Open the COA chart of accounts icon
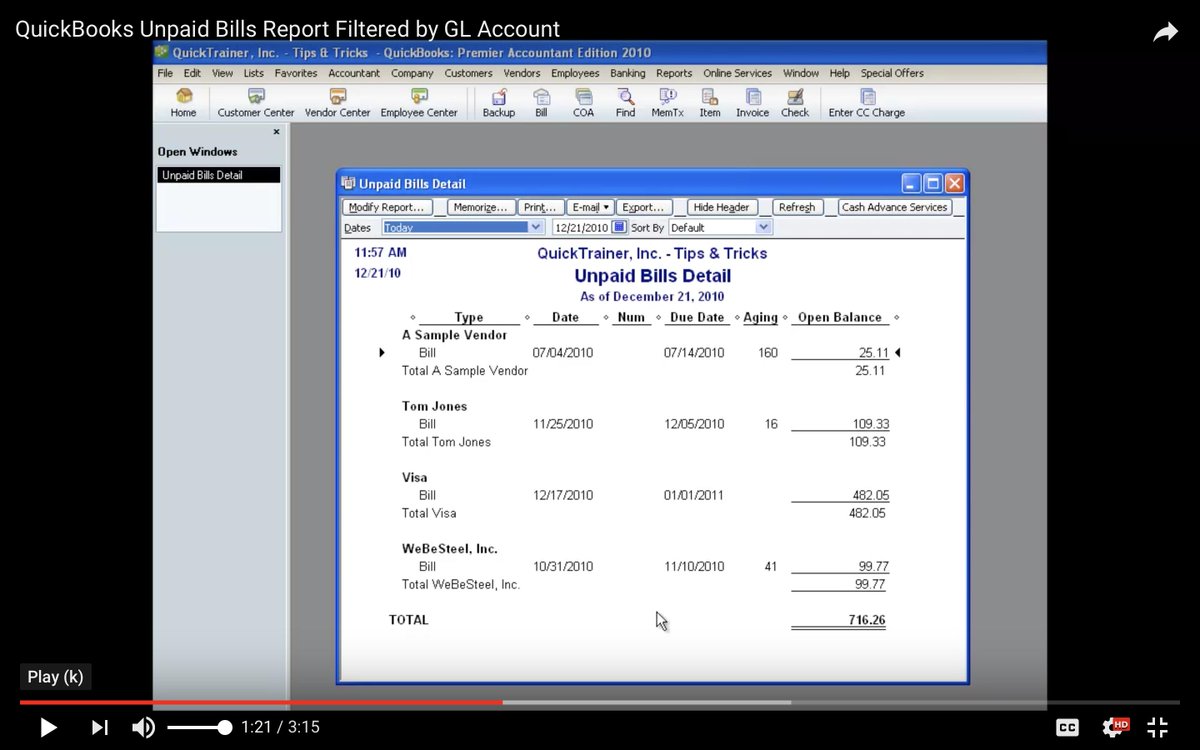This screenshot has height=750, width=1200. 583,103
